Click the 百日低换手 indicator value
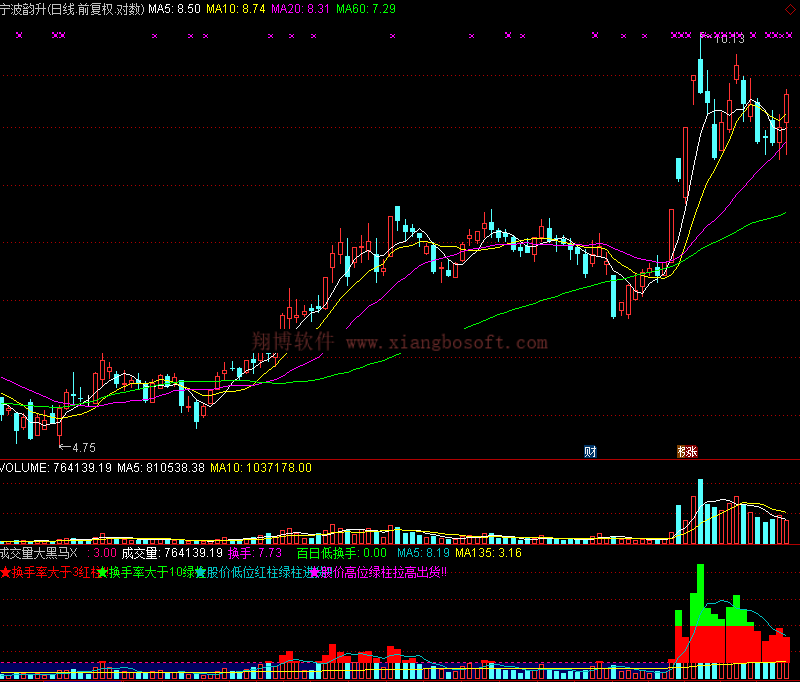The width and height of the screenshot is (800, 682). click(341, 552)
